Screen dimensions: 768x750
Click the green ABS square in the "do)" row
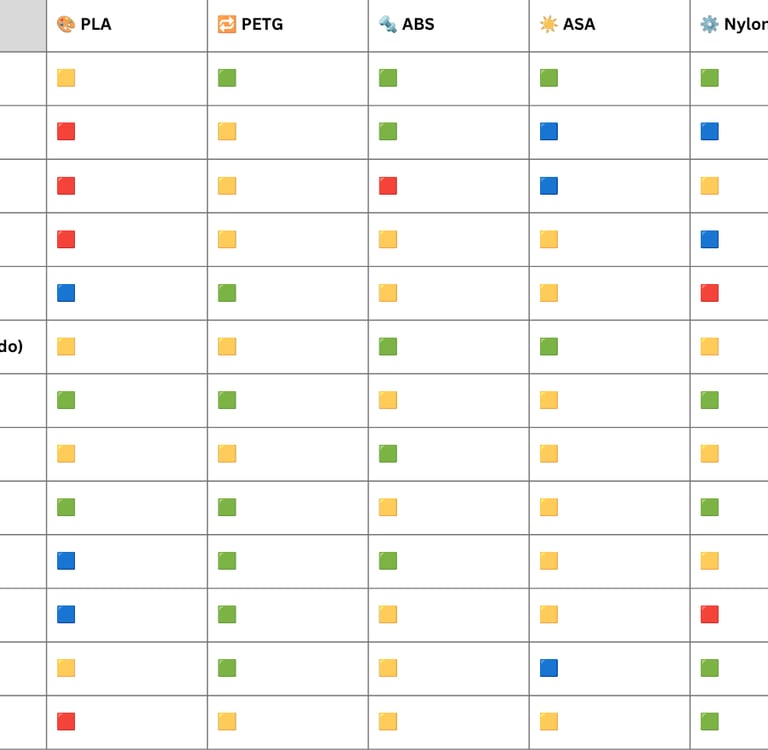pos(388,346)
